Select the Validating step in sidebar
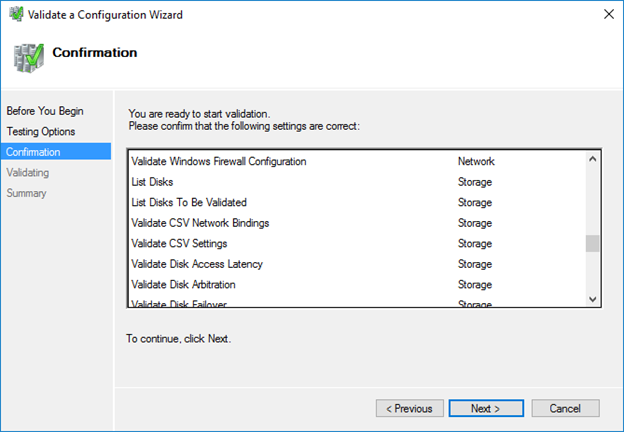 point(27,172)
